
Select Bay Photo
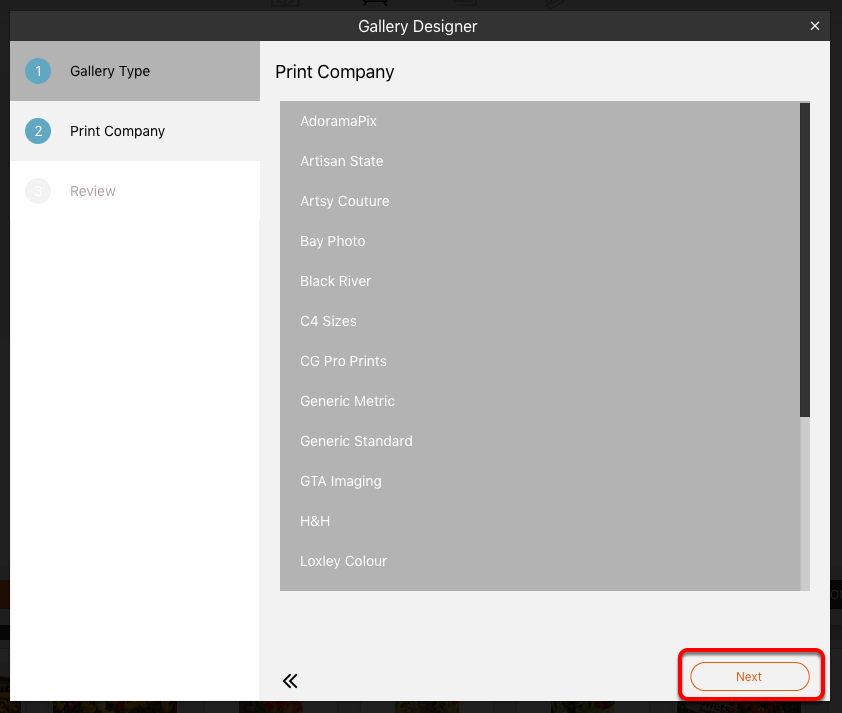(540, 241)
